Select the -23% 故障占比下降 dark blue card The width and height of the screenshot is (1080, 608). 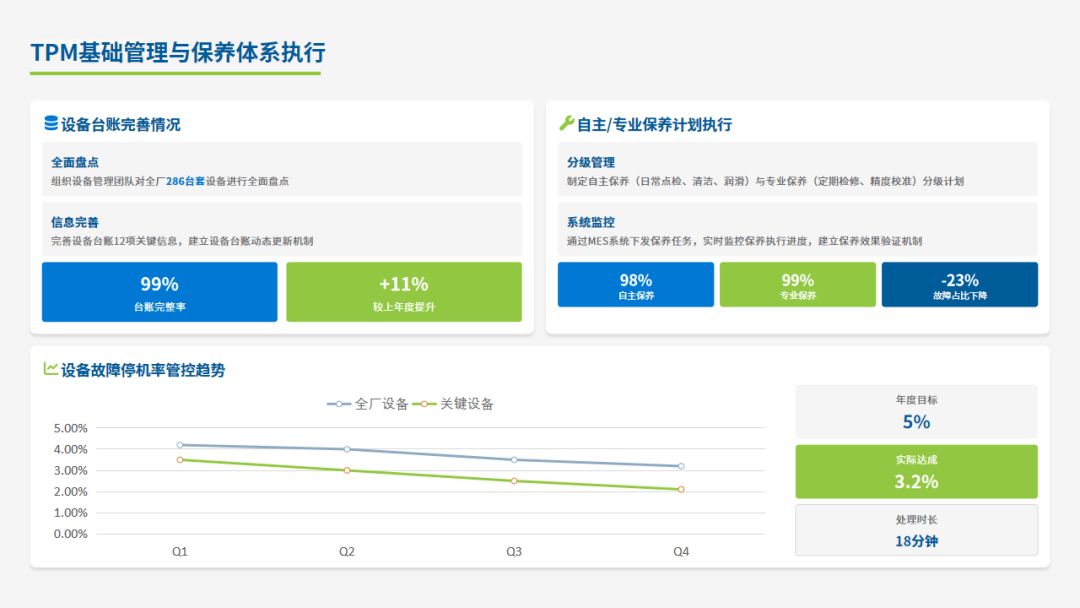click(x=959, y=285)
